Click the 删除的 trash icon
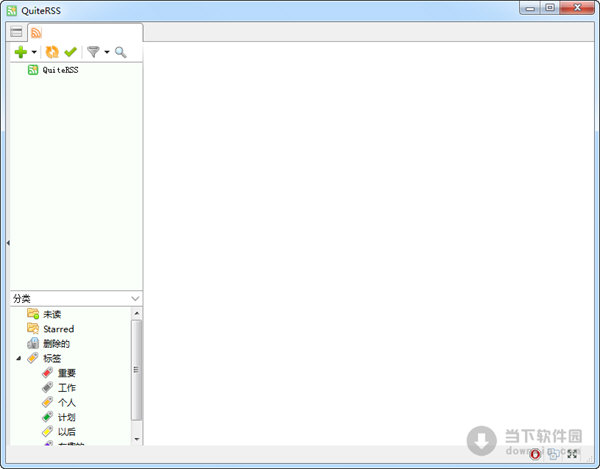Screen dimensions: 600x469 pos(33,343)
